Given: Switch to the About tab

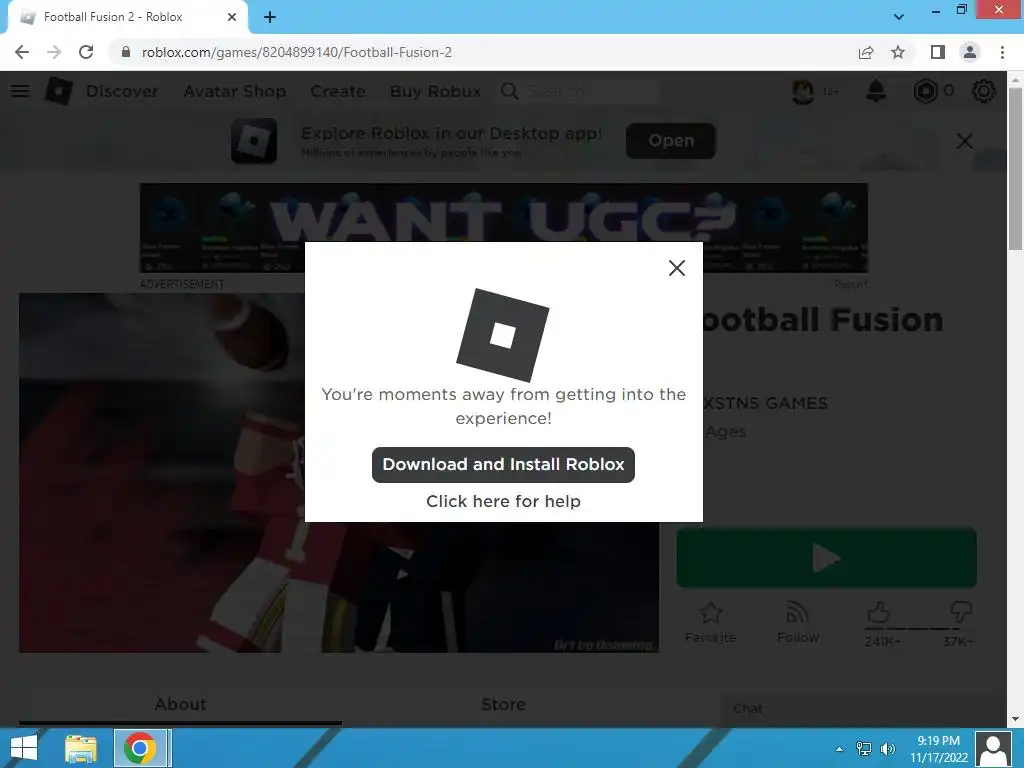Looking at the screenshot, I should [x=180, y=704].
